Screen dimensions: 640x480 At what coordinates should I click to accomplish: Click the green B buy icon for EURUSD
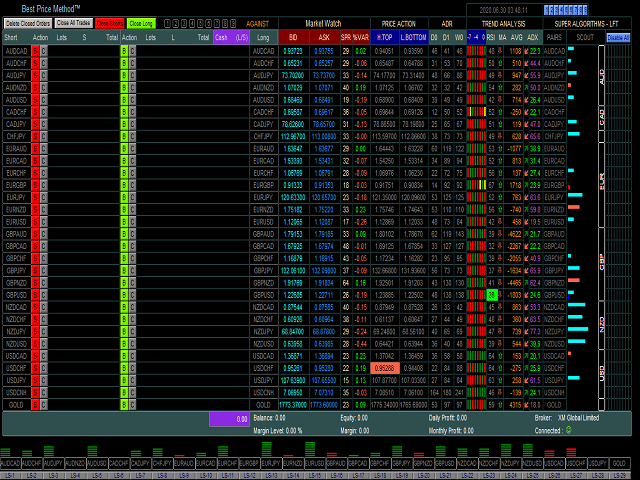click(124, 222)
